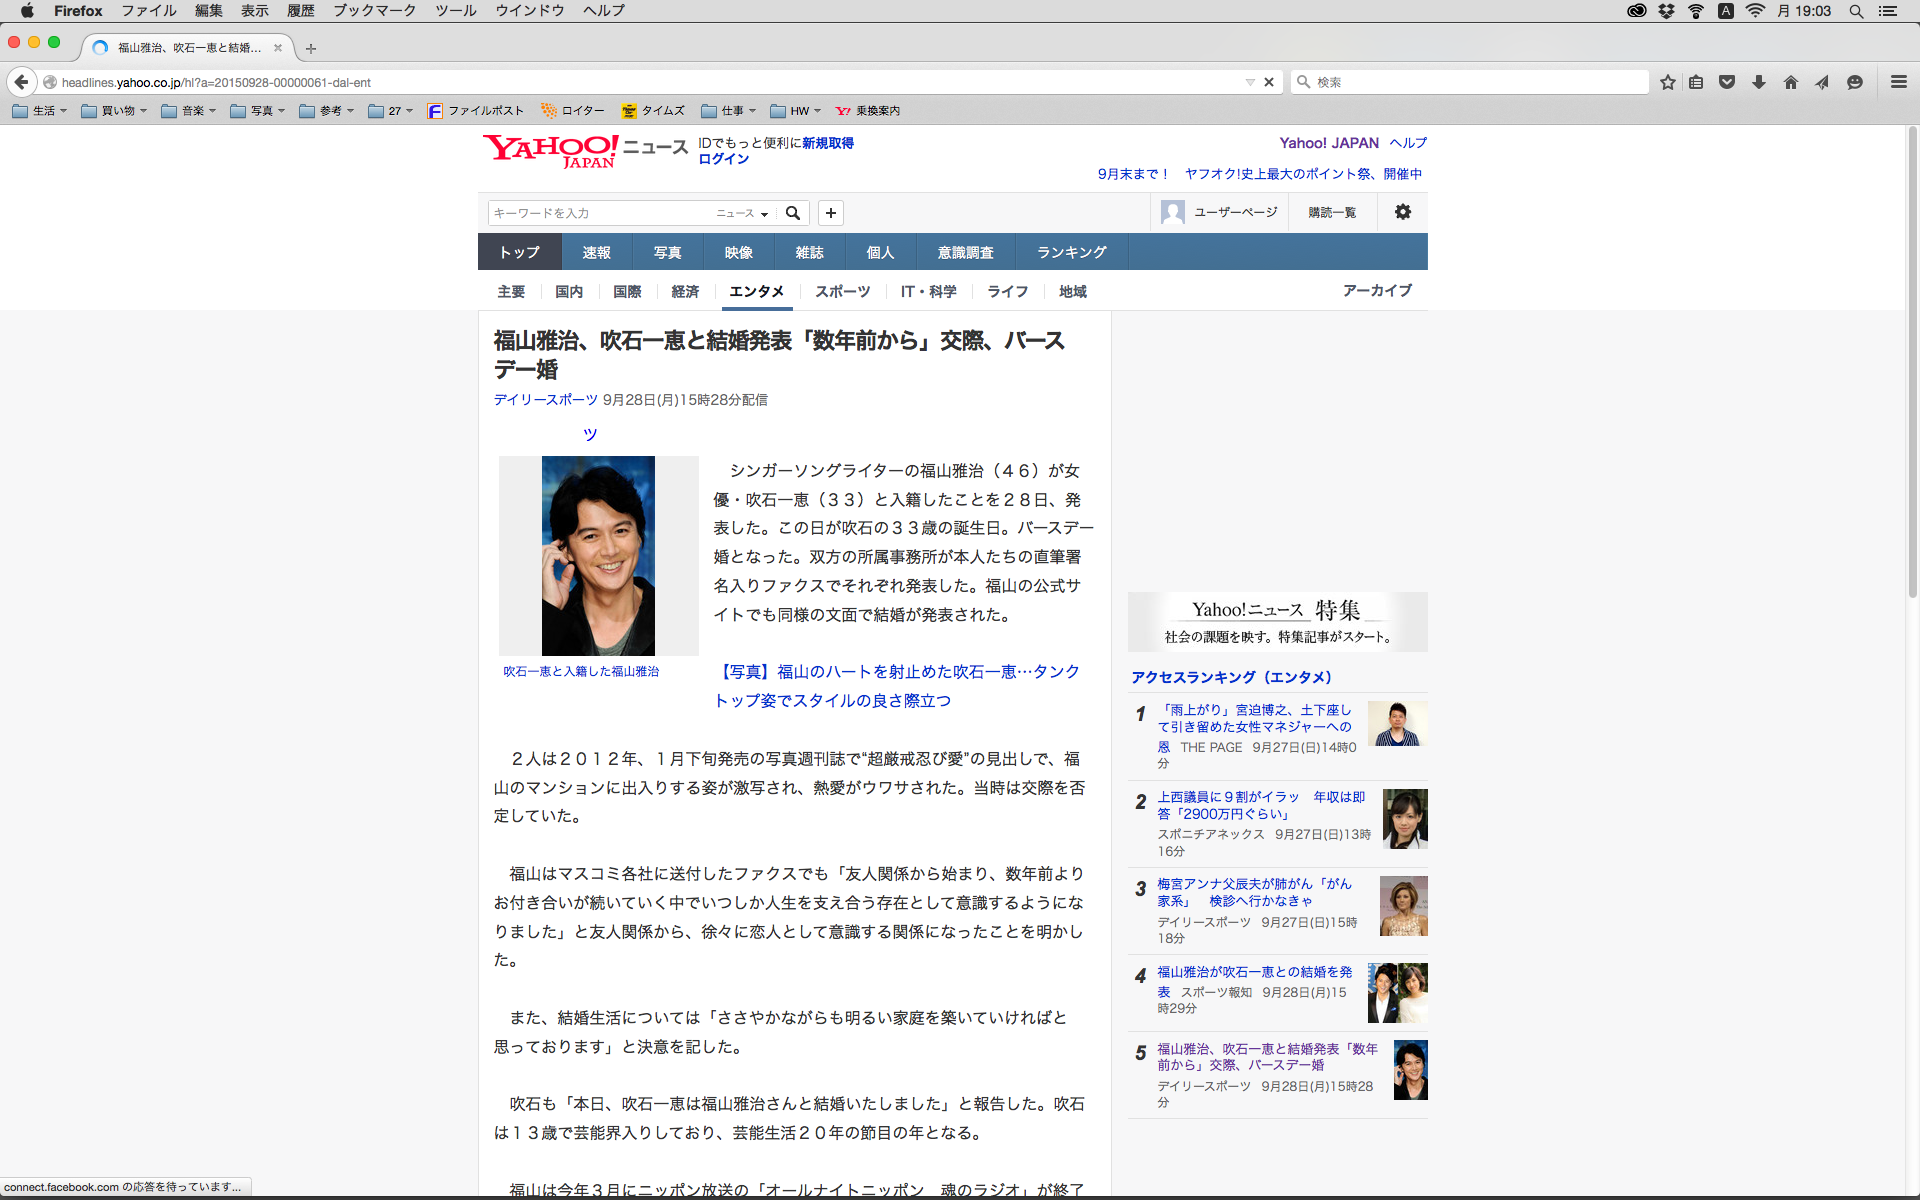Switch to the スポーツ category tab
The height and width of the screenshot is (1200, 1920).
[x=842, y=291]
